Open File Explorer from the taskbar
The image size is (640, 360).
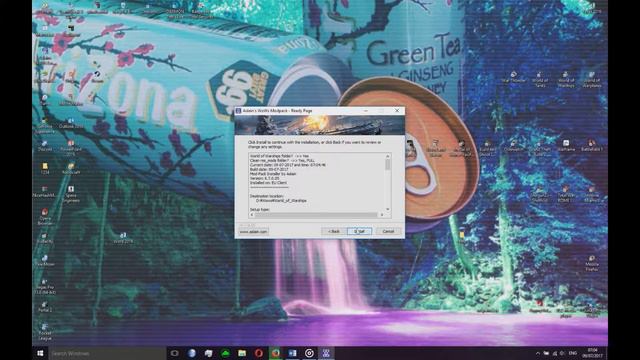coord(242,353)
